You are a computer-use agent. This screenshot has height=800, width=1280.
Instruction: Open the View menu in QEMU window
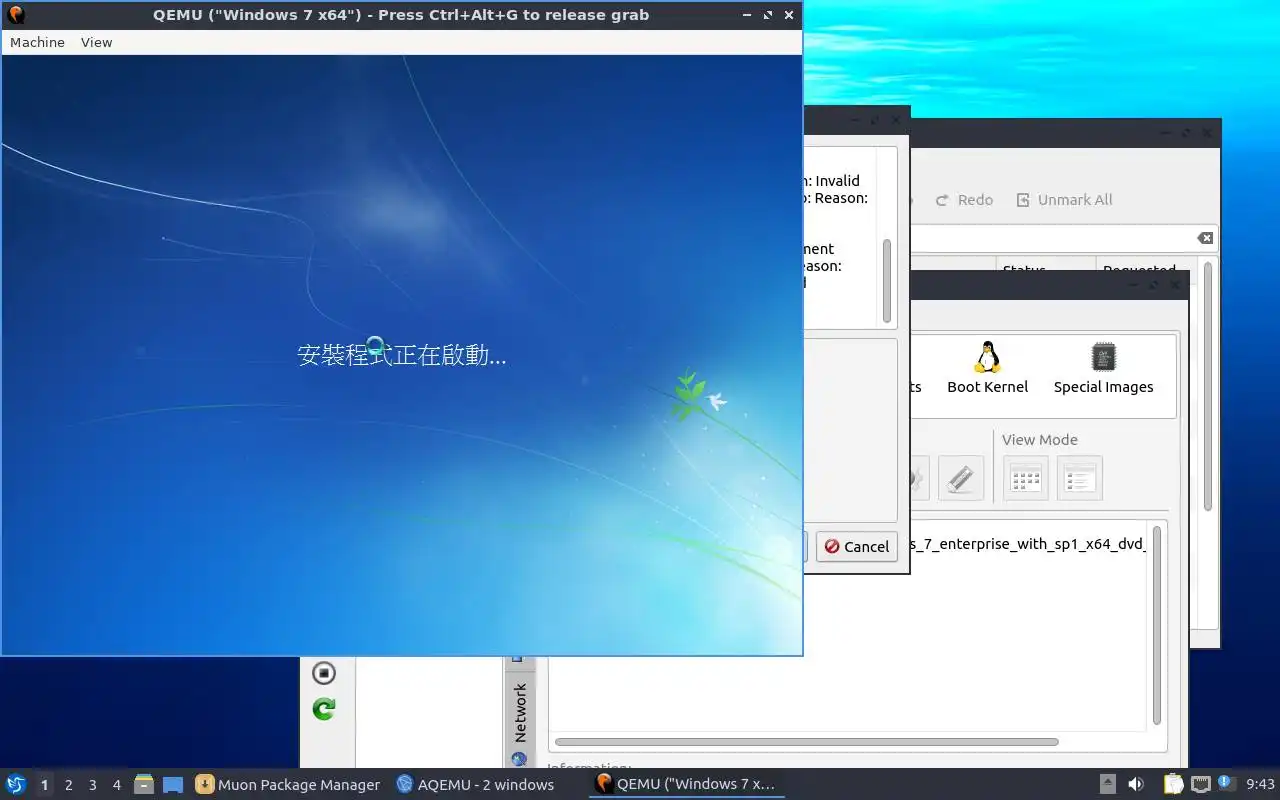(x=96, y=42)
